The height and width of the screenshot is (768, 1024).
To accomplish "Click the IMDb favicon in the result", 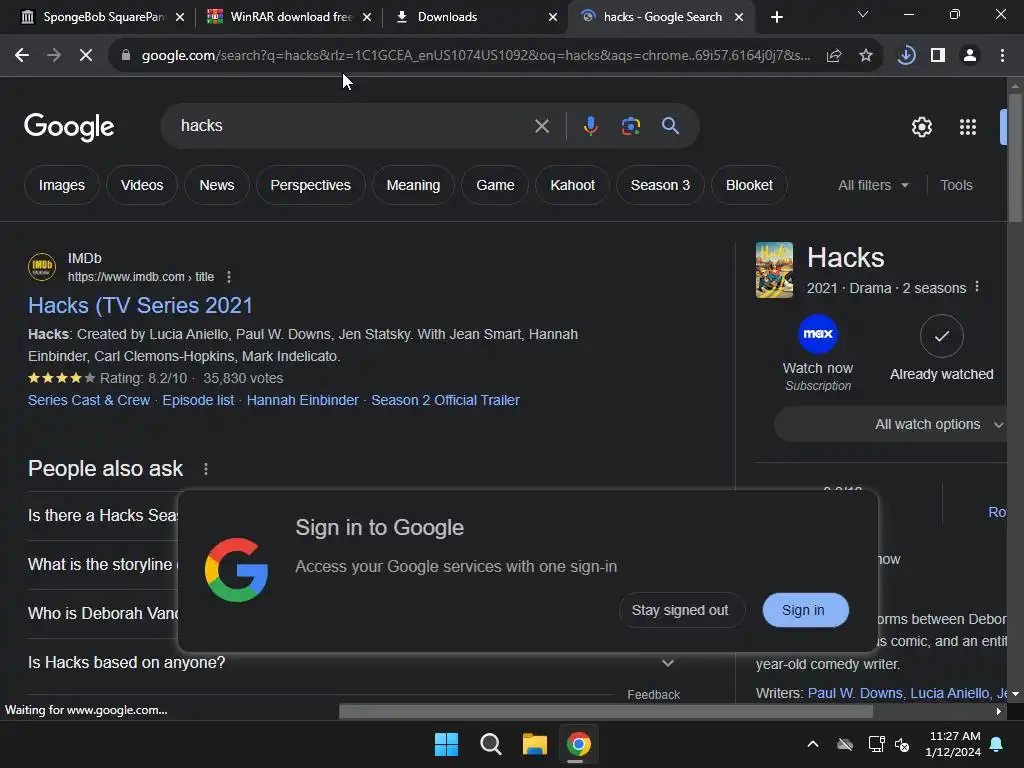I will pos(42,267).
